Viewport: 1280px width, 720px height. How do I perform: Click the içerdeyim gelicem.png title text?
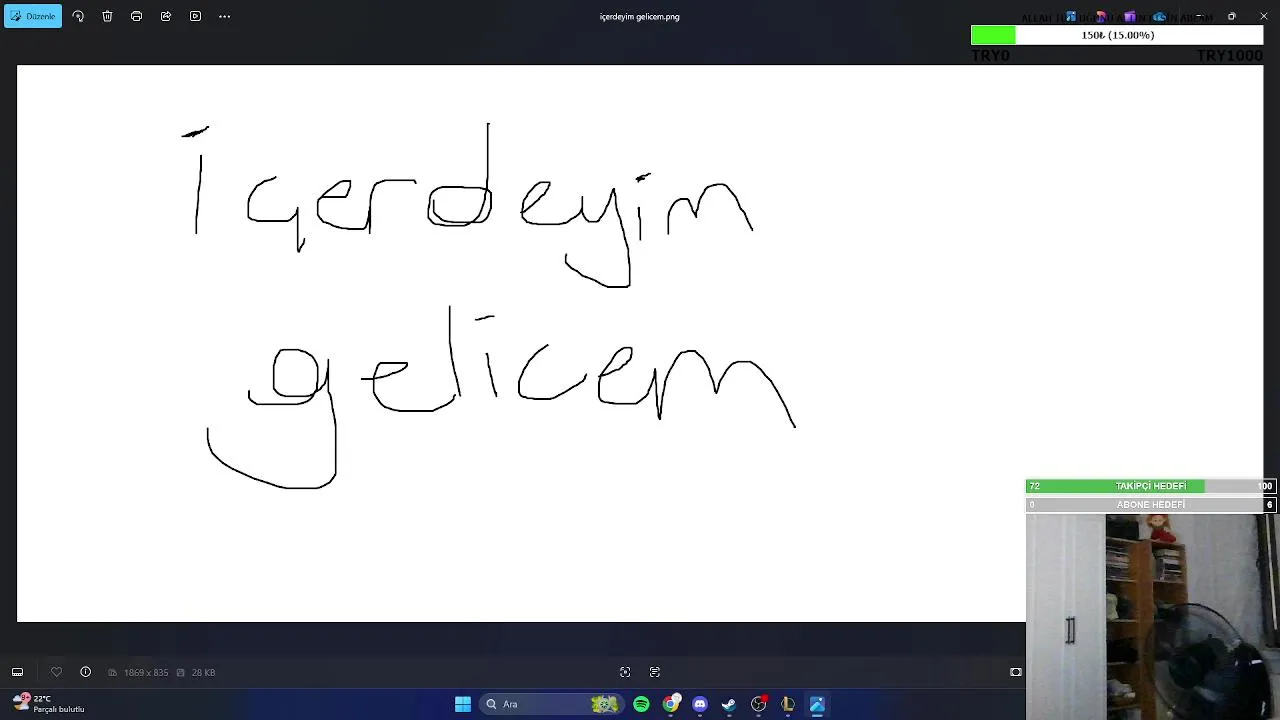coord(640,17)
